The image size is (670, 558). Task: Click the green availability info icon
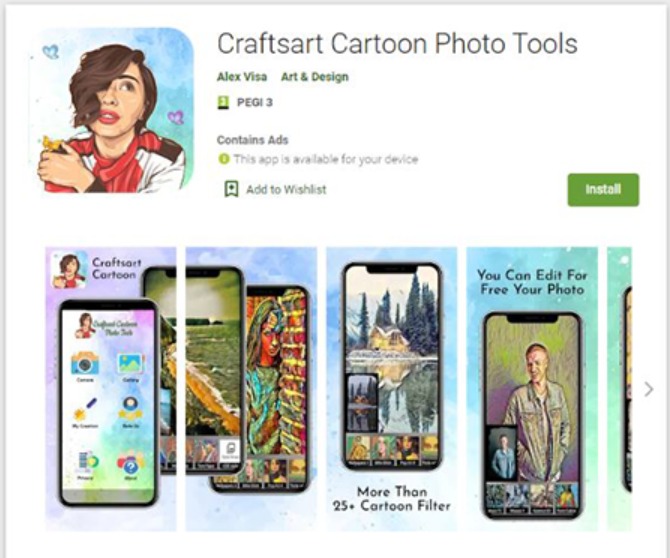223,159
